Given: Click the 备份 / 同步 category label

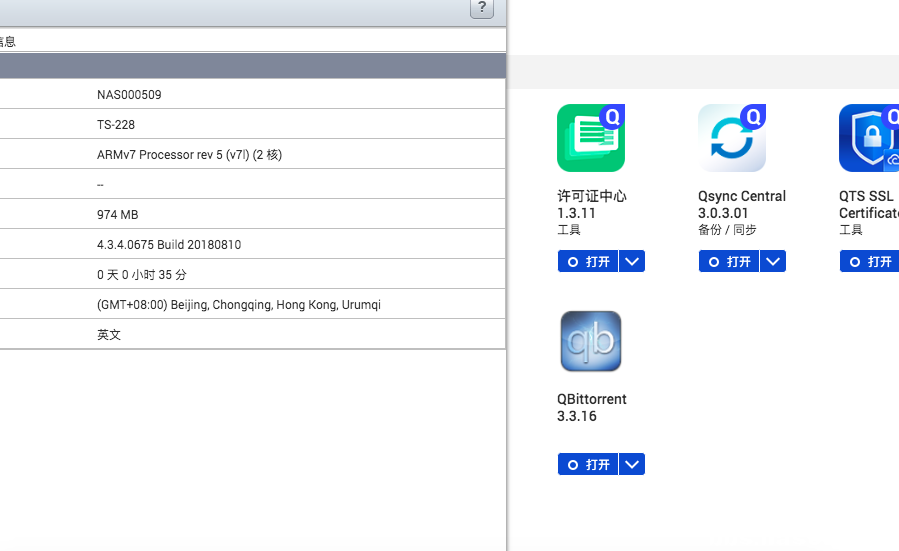Looking at the screenshot, I should point(727,230).
